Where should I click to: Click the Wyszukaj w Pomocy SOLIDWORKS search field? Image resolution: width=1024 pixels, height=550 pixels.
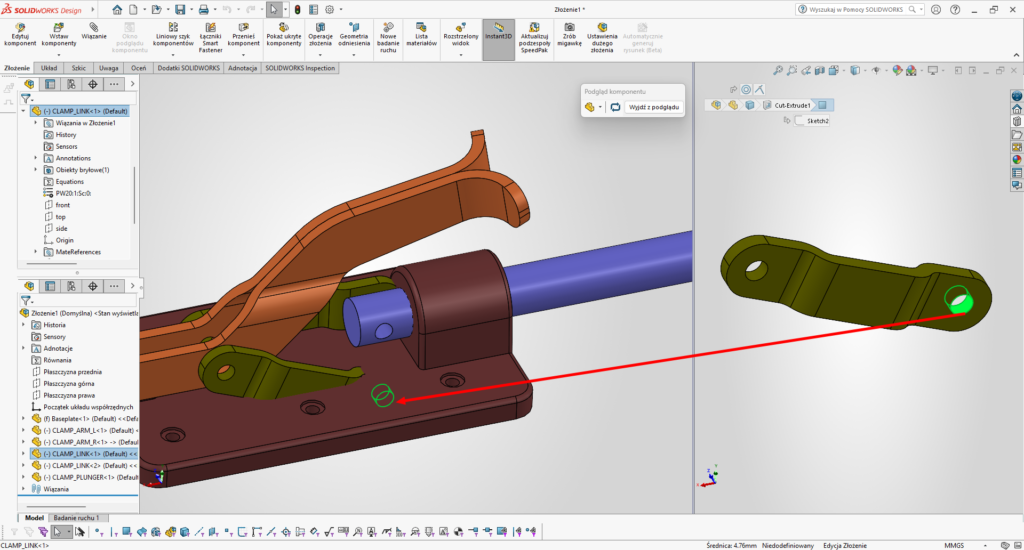[x=857, y=10]
